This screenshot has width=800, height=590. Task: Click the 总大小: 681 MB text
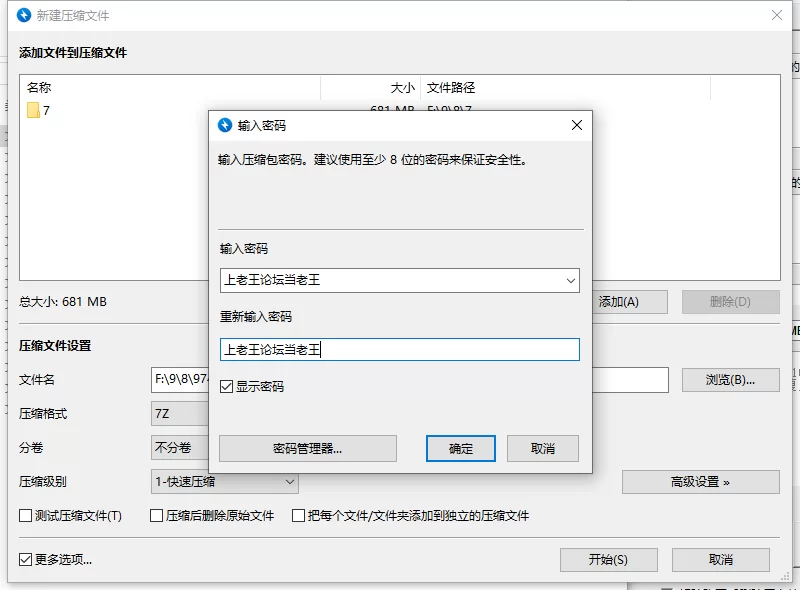tap(63, 302)
